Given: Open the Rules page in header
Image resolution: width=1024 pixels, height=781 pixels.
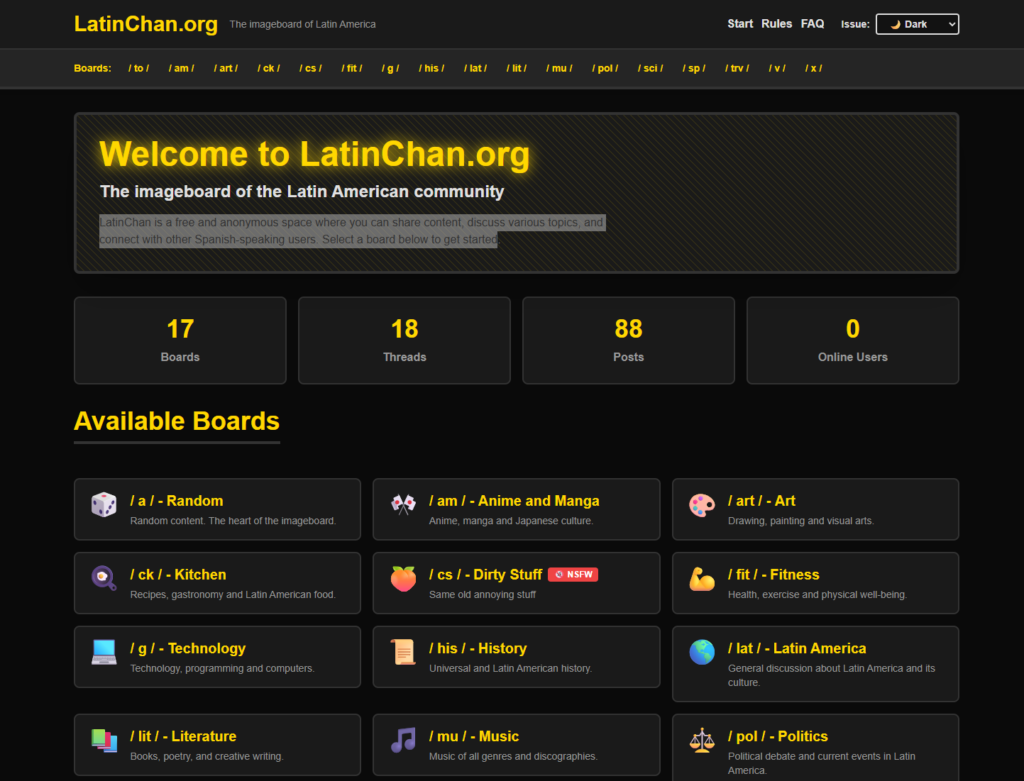Looking at the screenshot, I should [x=776, y=24].
